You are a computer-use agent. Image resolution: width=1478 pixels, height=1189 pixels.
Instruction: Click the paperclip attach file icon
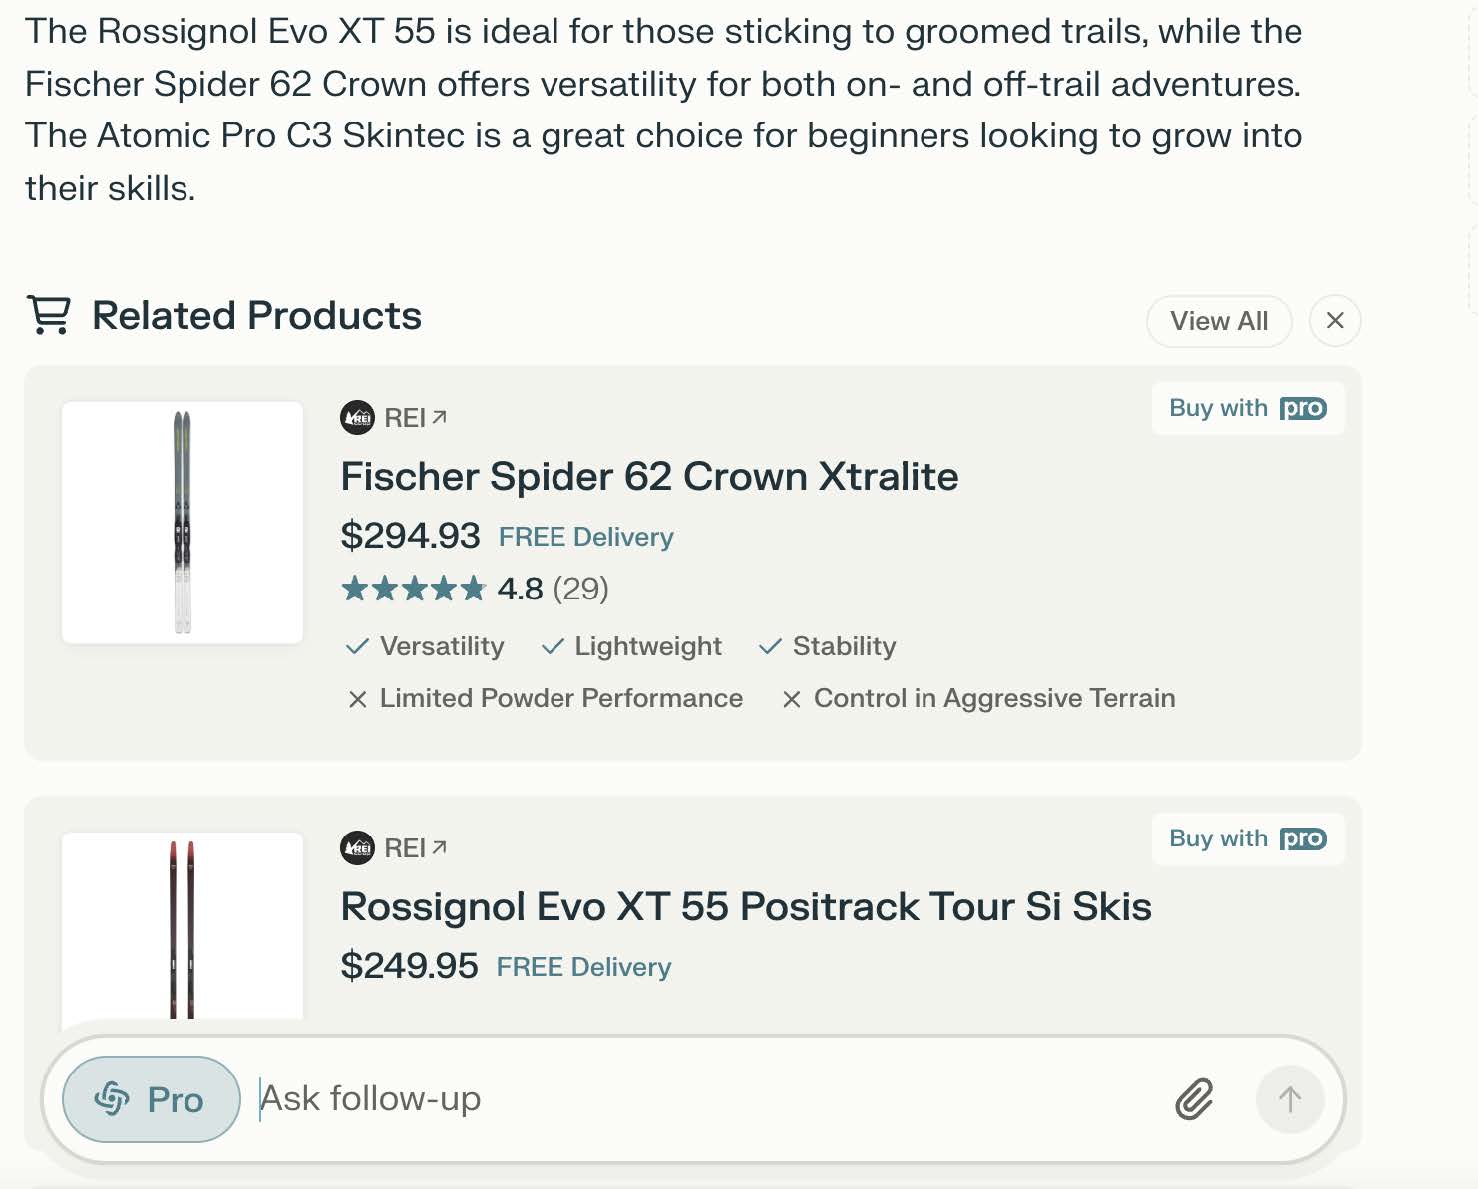pyautogui.click(x=1194, y=1099)
